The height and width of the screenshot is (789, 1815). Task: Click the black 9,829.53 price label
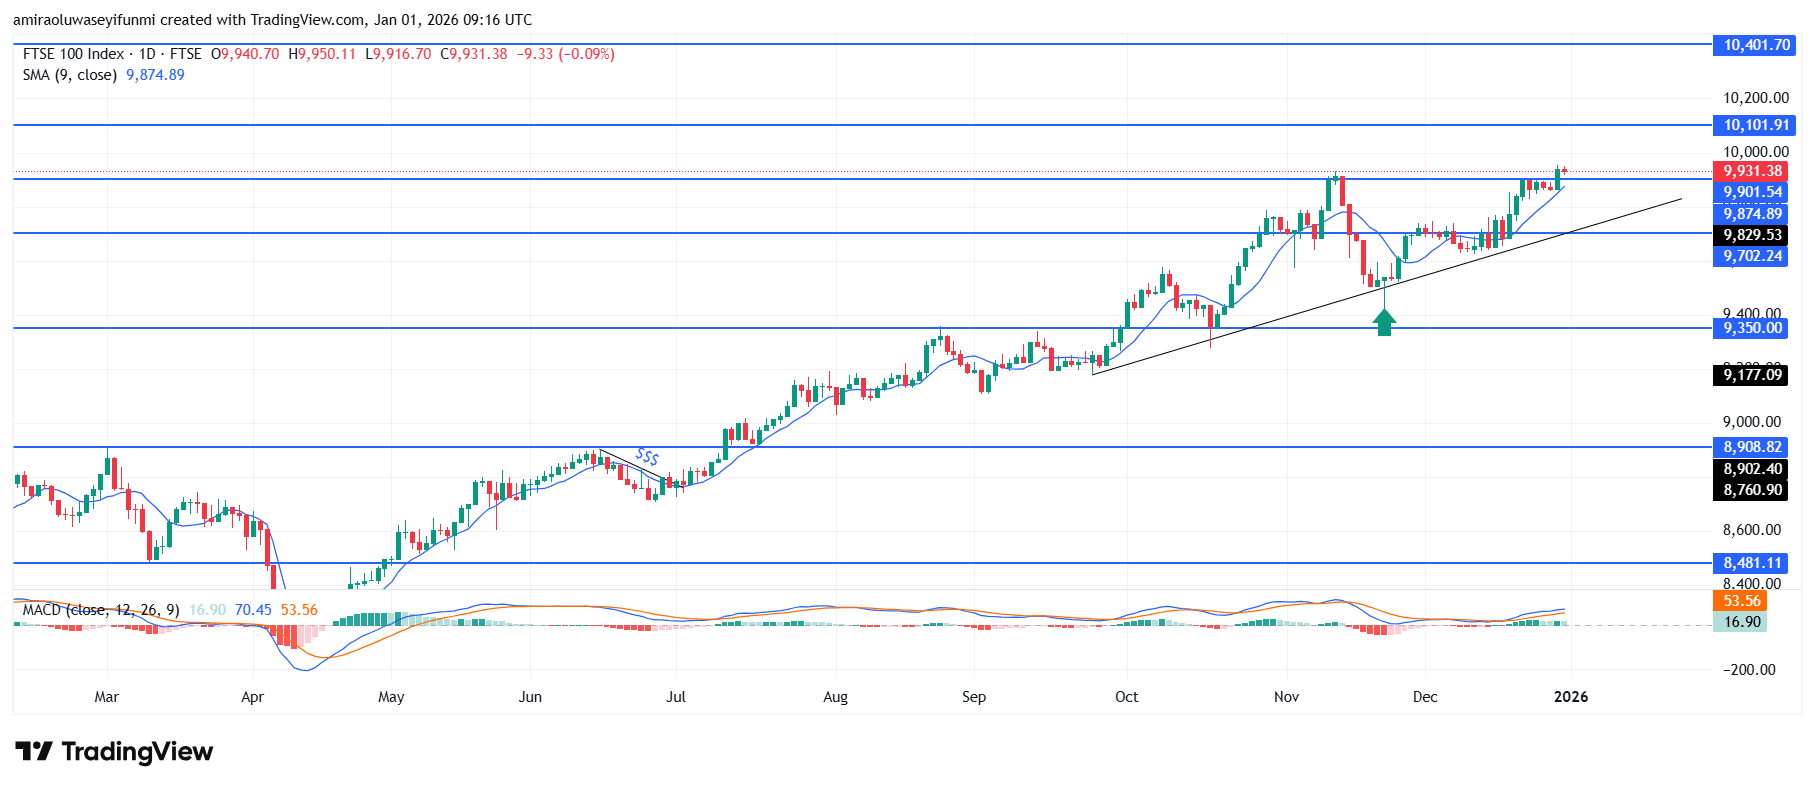[1752, 235]
